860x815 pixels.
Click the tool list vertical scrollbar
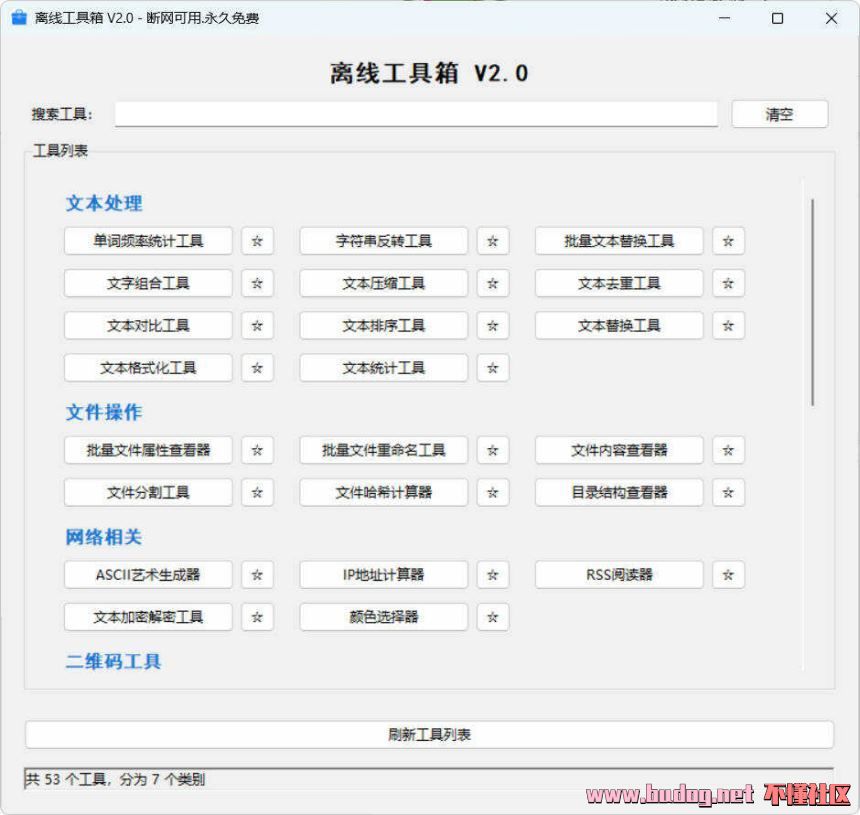tap(812, 300)
